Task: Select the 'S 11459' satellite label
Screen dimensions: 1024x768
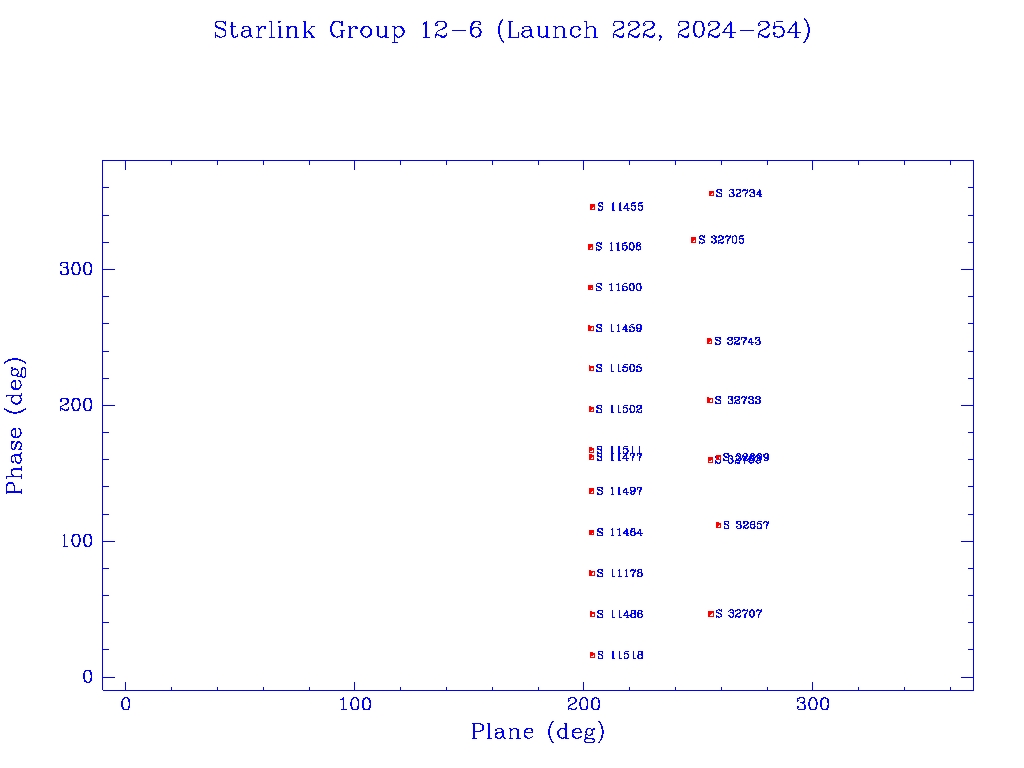Action: click(618, 328)
